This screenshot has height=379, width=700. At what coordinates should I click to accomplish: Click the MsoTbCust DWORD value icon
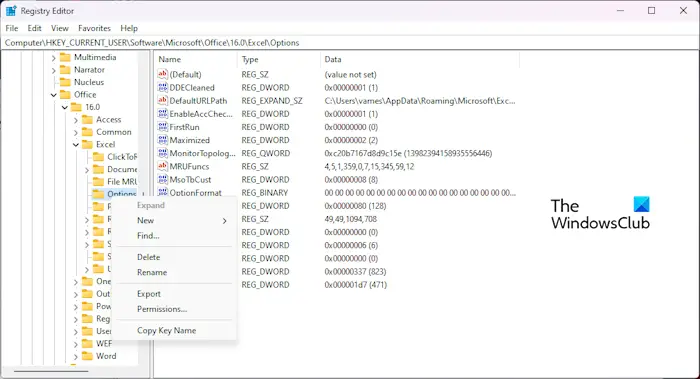coord(162,179)
